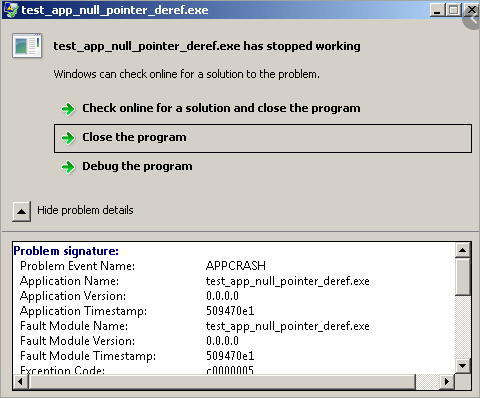Screen dimensions: 480x398
Task: Choose Check online for a solution and close
Action: pos(221,108)
